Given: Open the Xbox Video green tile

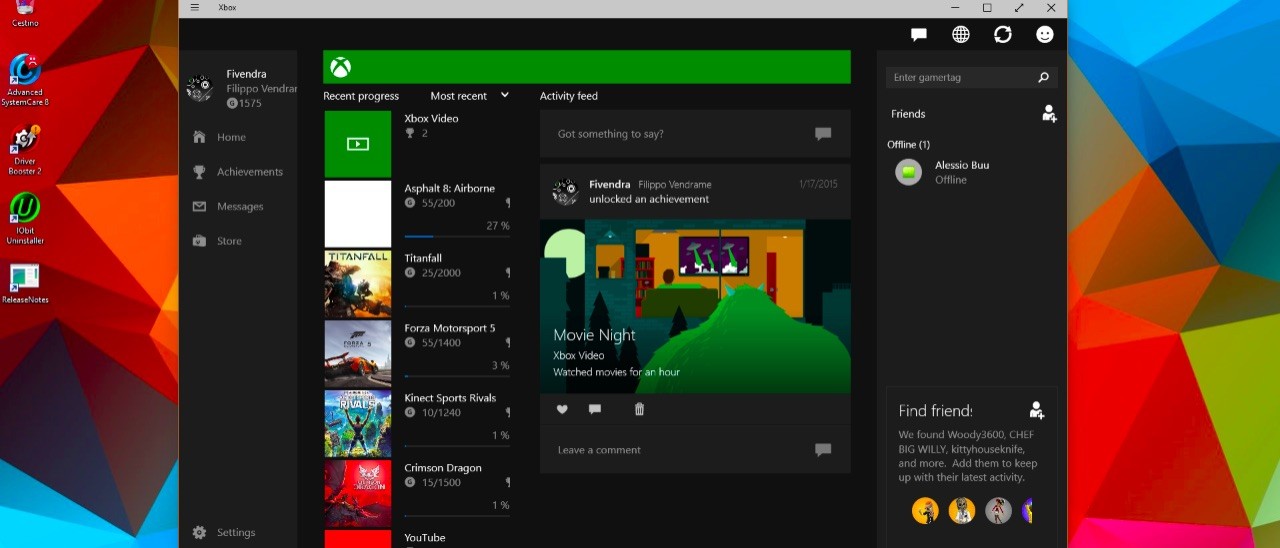Looking at the screenshot, I should [x=357, y=144].
